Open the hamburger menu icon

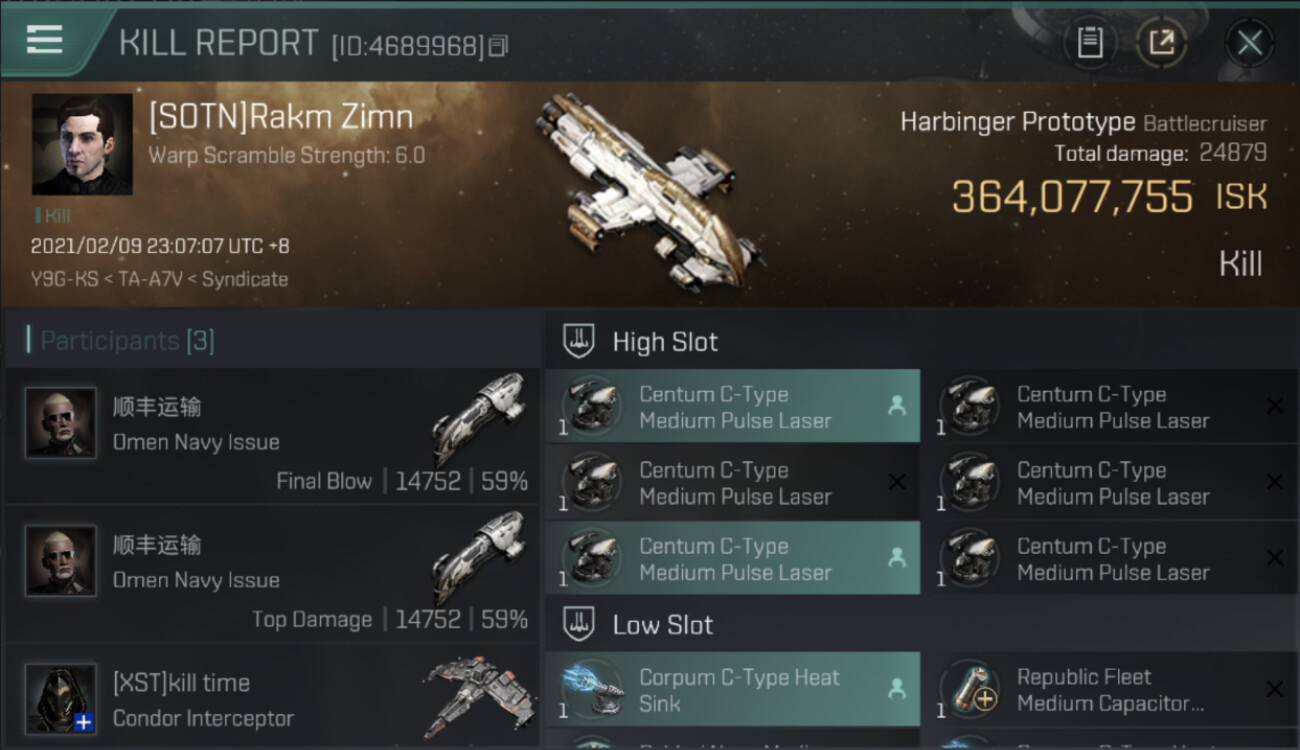click(45, 40)
